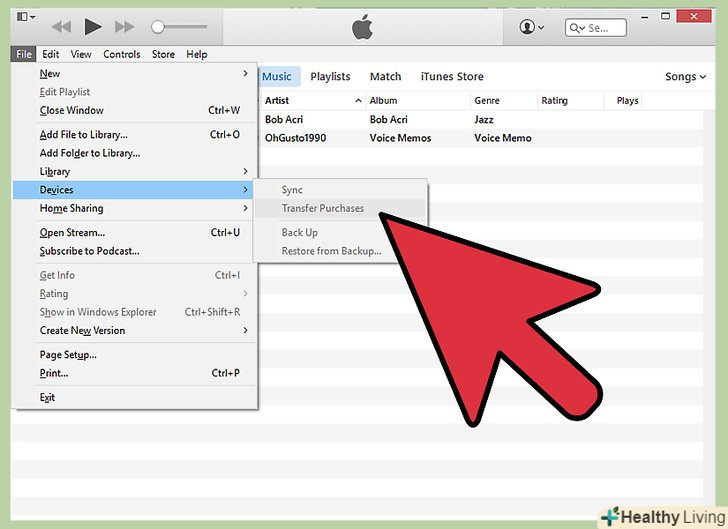Choose Open Stream
Viewport: 728px width, 529px height.
135,233
